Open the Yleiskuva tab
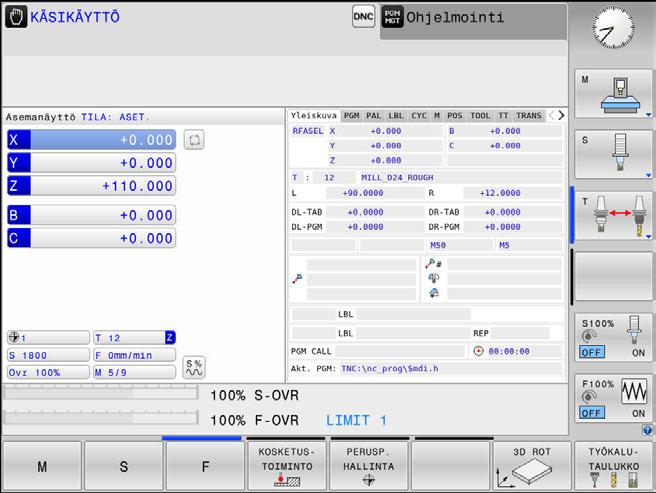656x493 pixels. [x=314, y=116]
